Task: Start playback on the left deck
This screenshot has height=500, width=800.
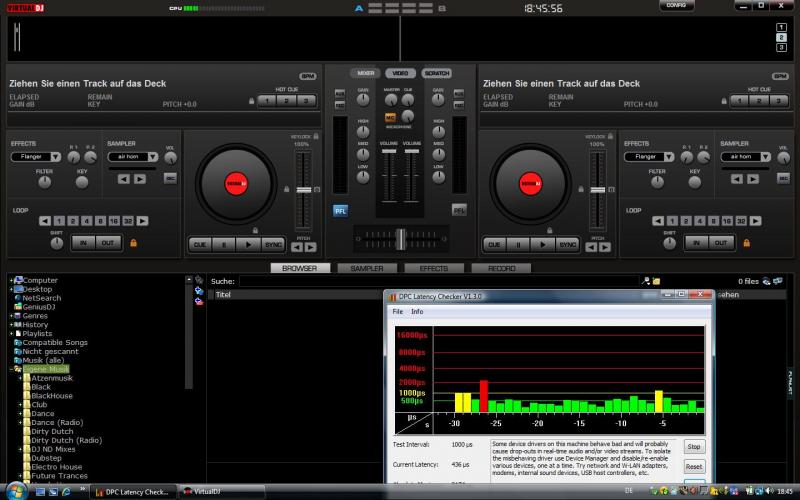Action: point(248,245)
